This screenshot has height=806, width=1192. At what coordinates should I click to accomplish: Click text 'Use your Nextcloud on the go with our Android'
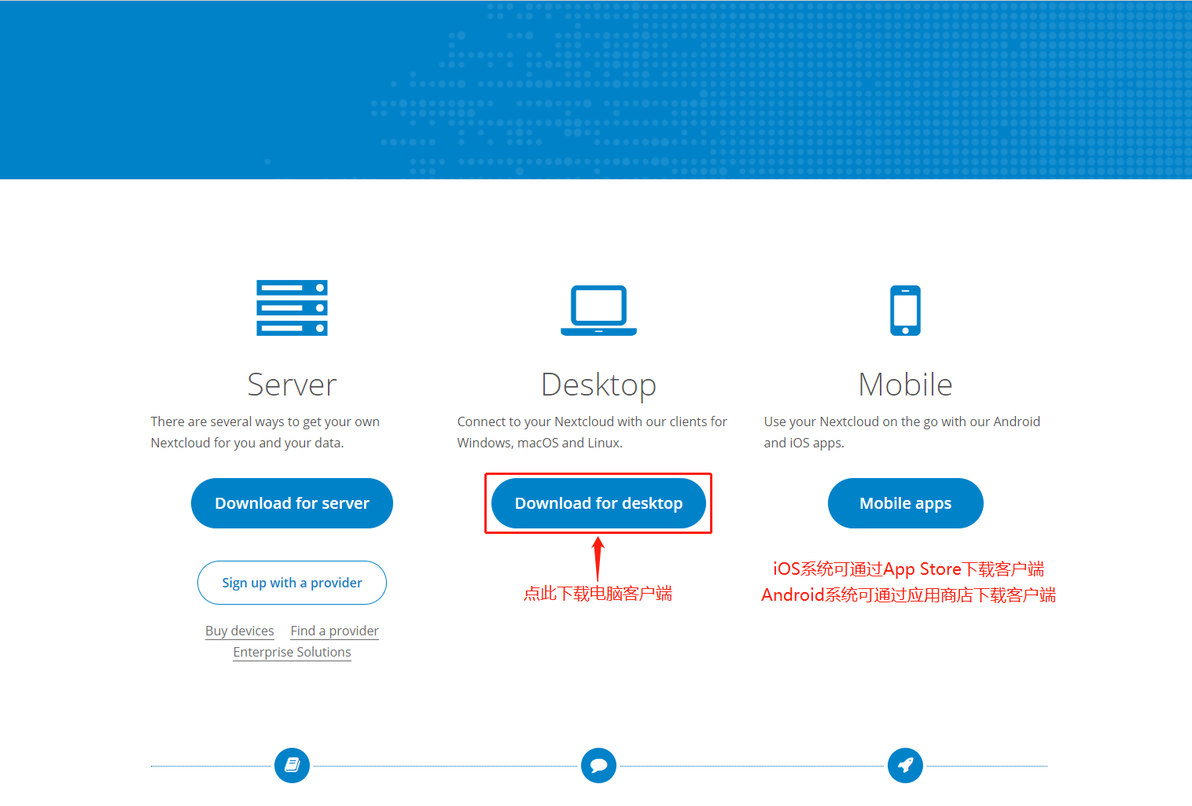(x=902, y=422)
